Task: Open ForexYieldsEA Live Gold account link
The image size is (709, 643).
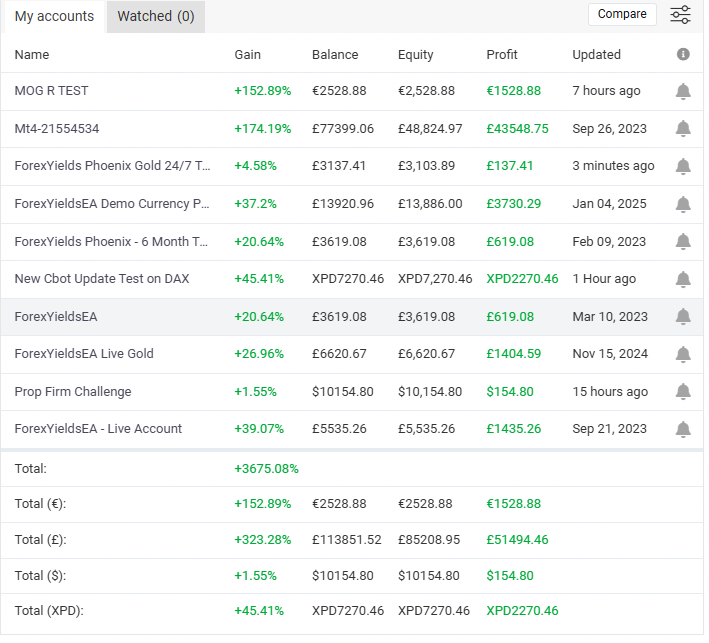Action: pos(84,354)
